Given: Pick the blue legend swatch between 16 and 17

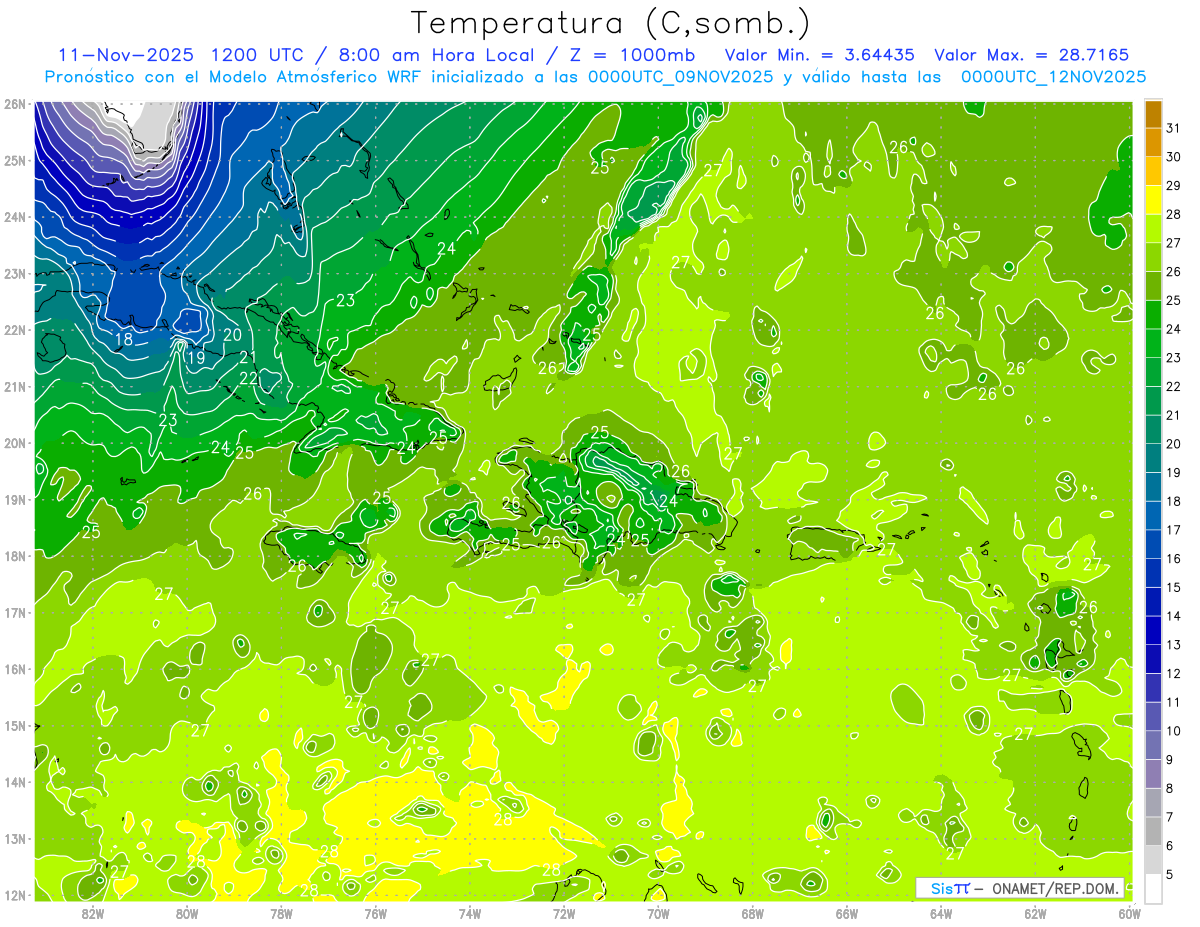Looking at the screenshot, I should [x=1153, y=545].
